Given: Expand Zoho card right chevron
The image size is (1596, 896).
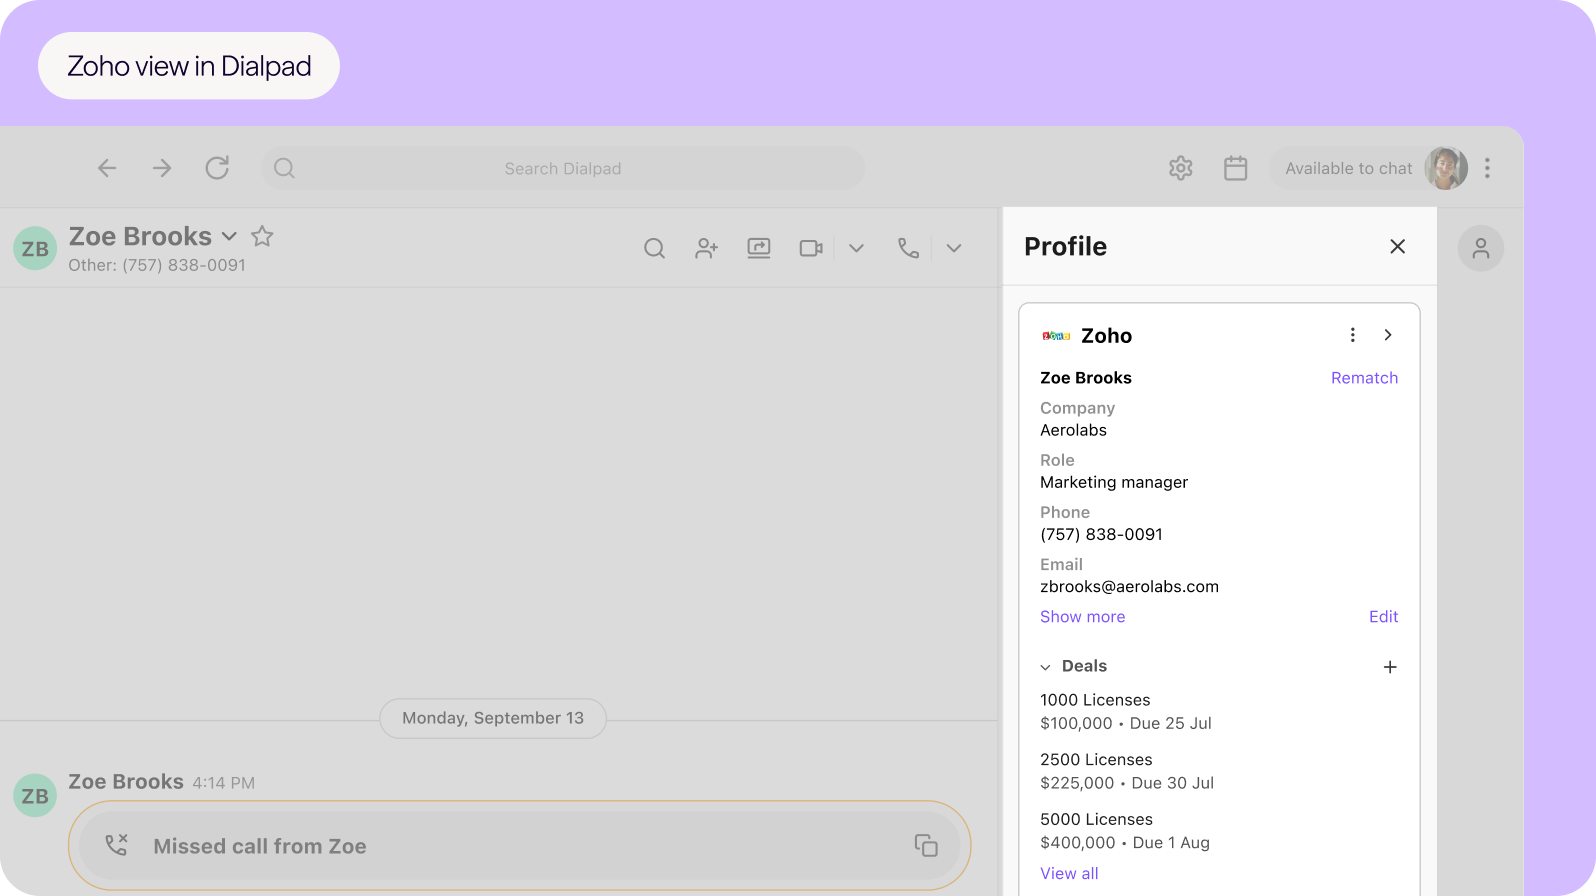Looking at the screenshot, I should click(1388, 335).
